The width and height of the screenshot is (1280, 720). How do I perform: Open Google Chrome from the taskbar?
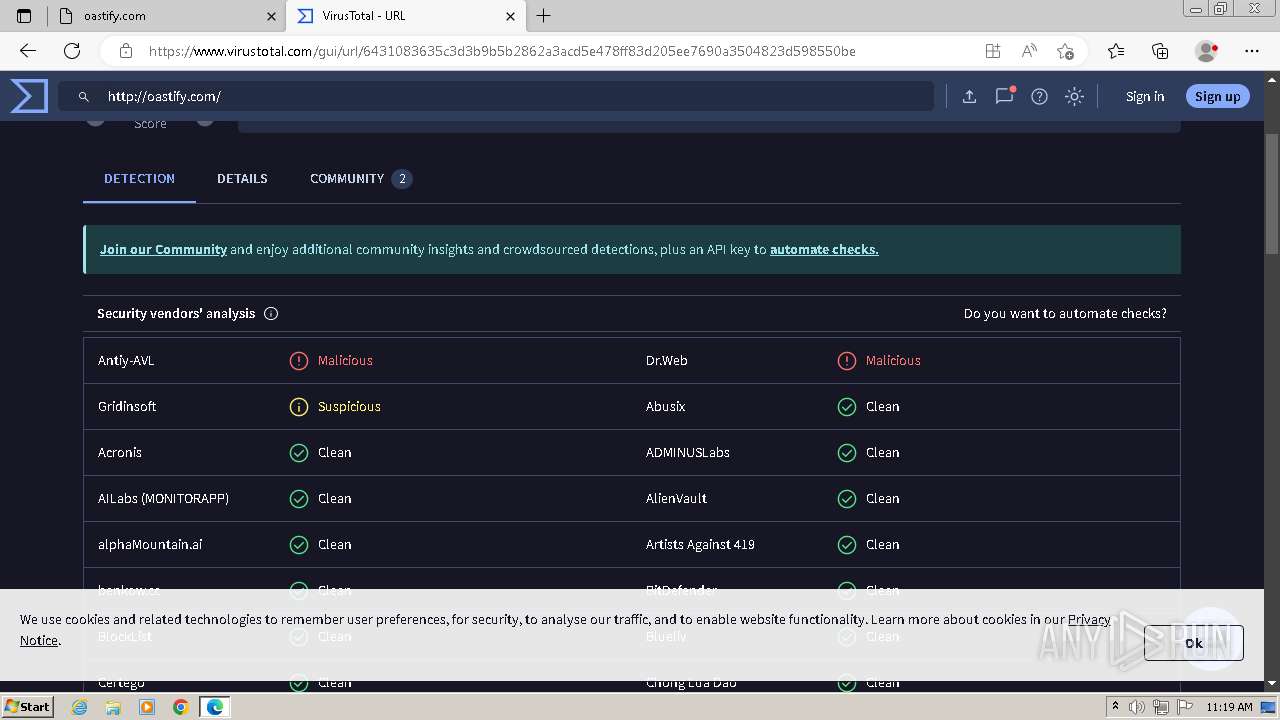(x=181, y=707)
